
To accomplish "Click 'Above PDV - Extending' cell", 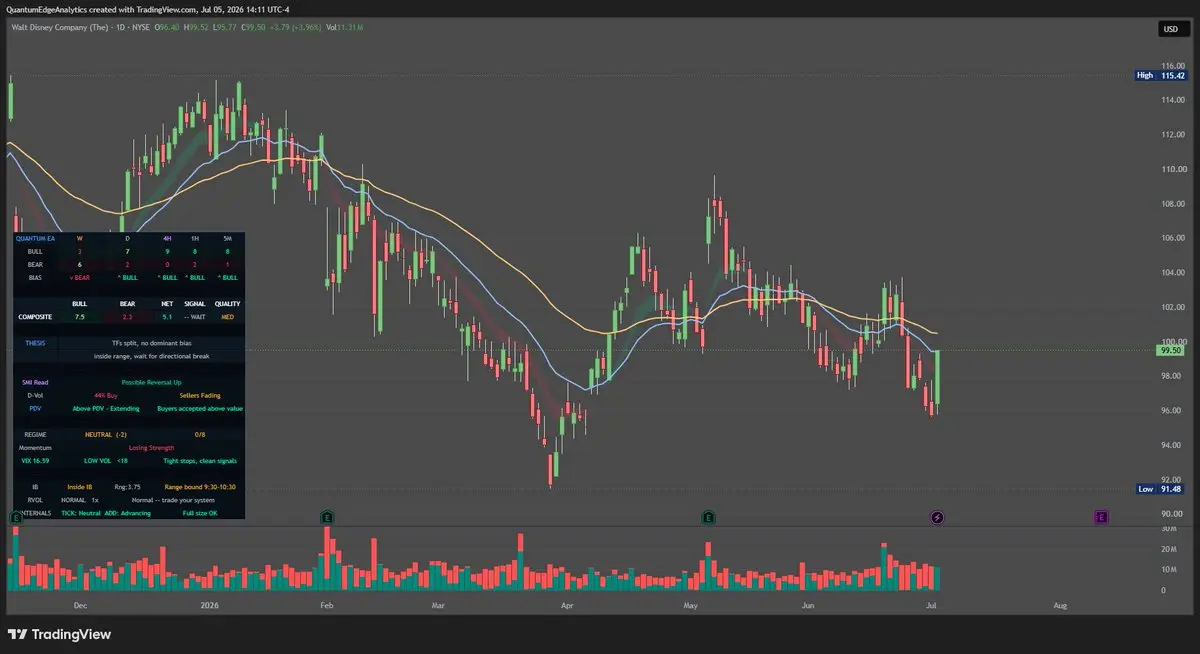I will pyautogui.click(x=106, y=408).
